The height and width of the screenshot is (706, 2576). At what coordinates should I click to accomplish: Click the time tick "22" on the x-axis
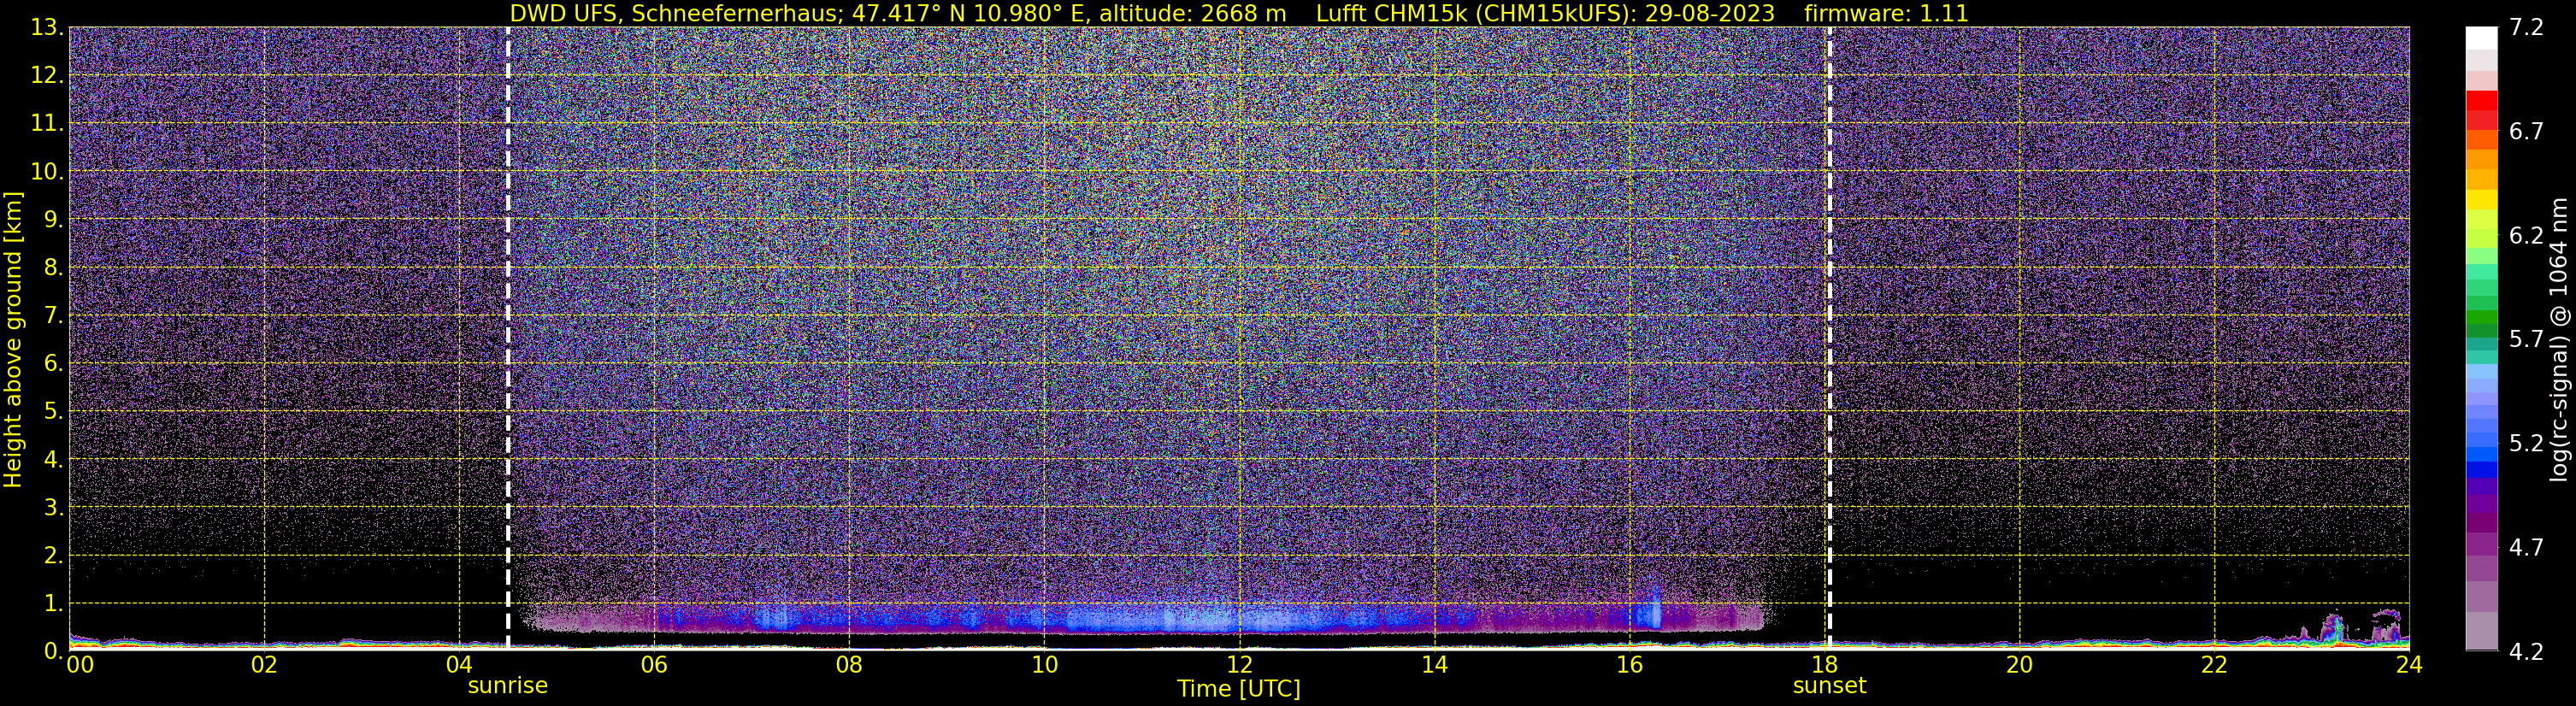pos(2214,665)
